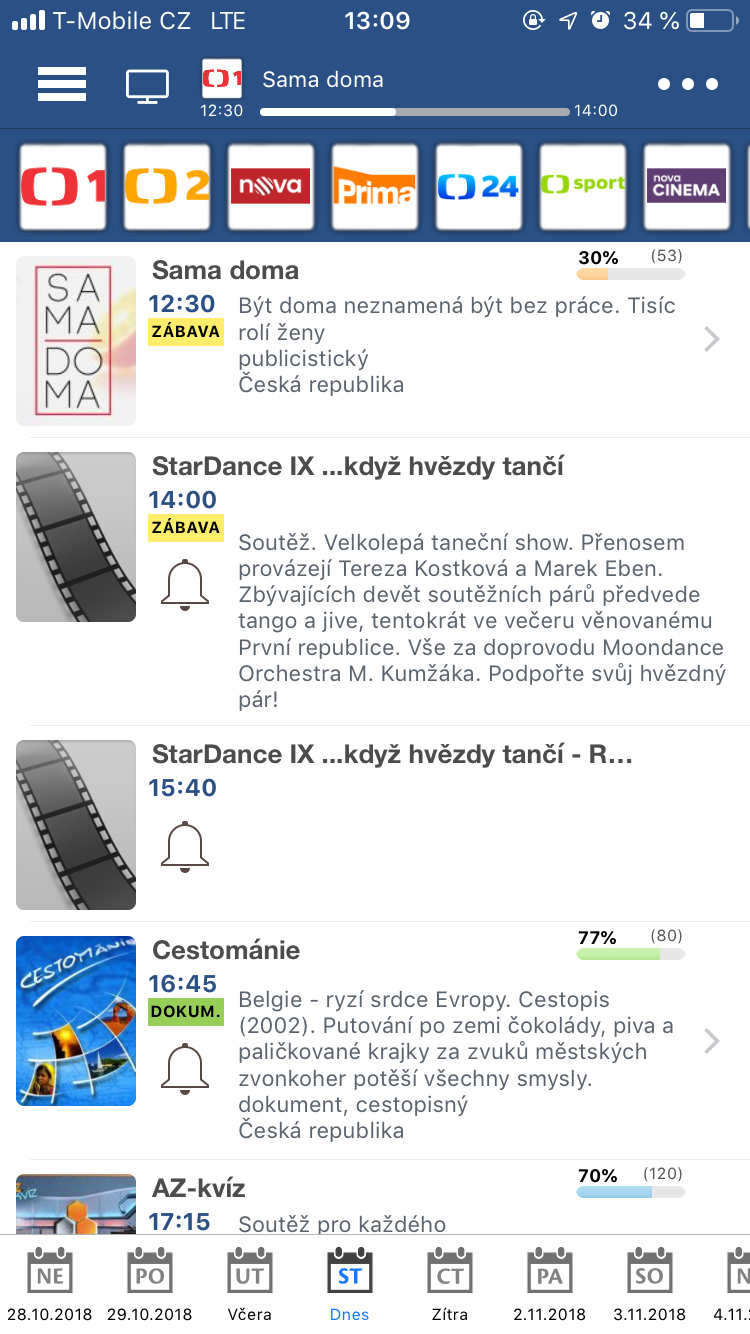Switch to the Prima channel
The height and width of the screenshot is (1334, 750).
click(375, 187)
